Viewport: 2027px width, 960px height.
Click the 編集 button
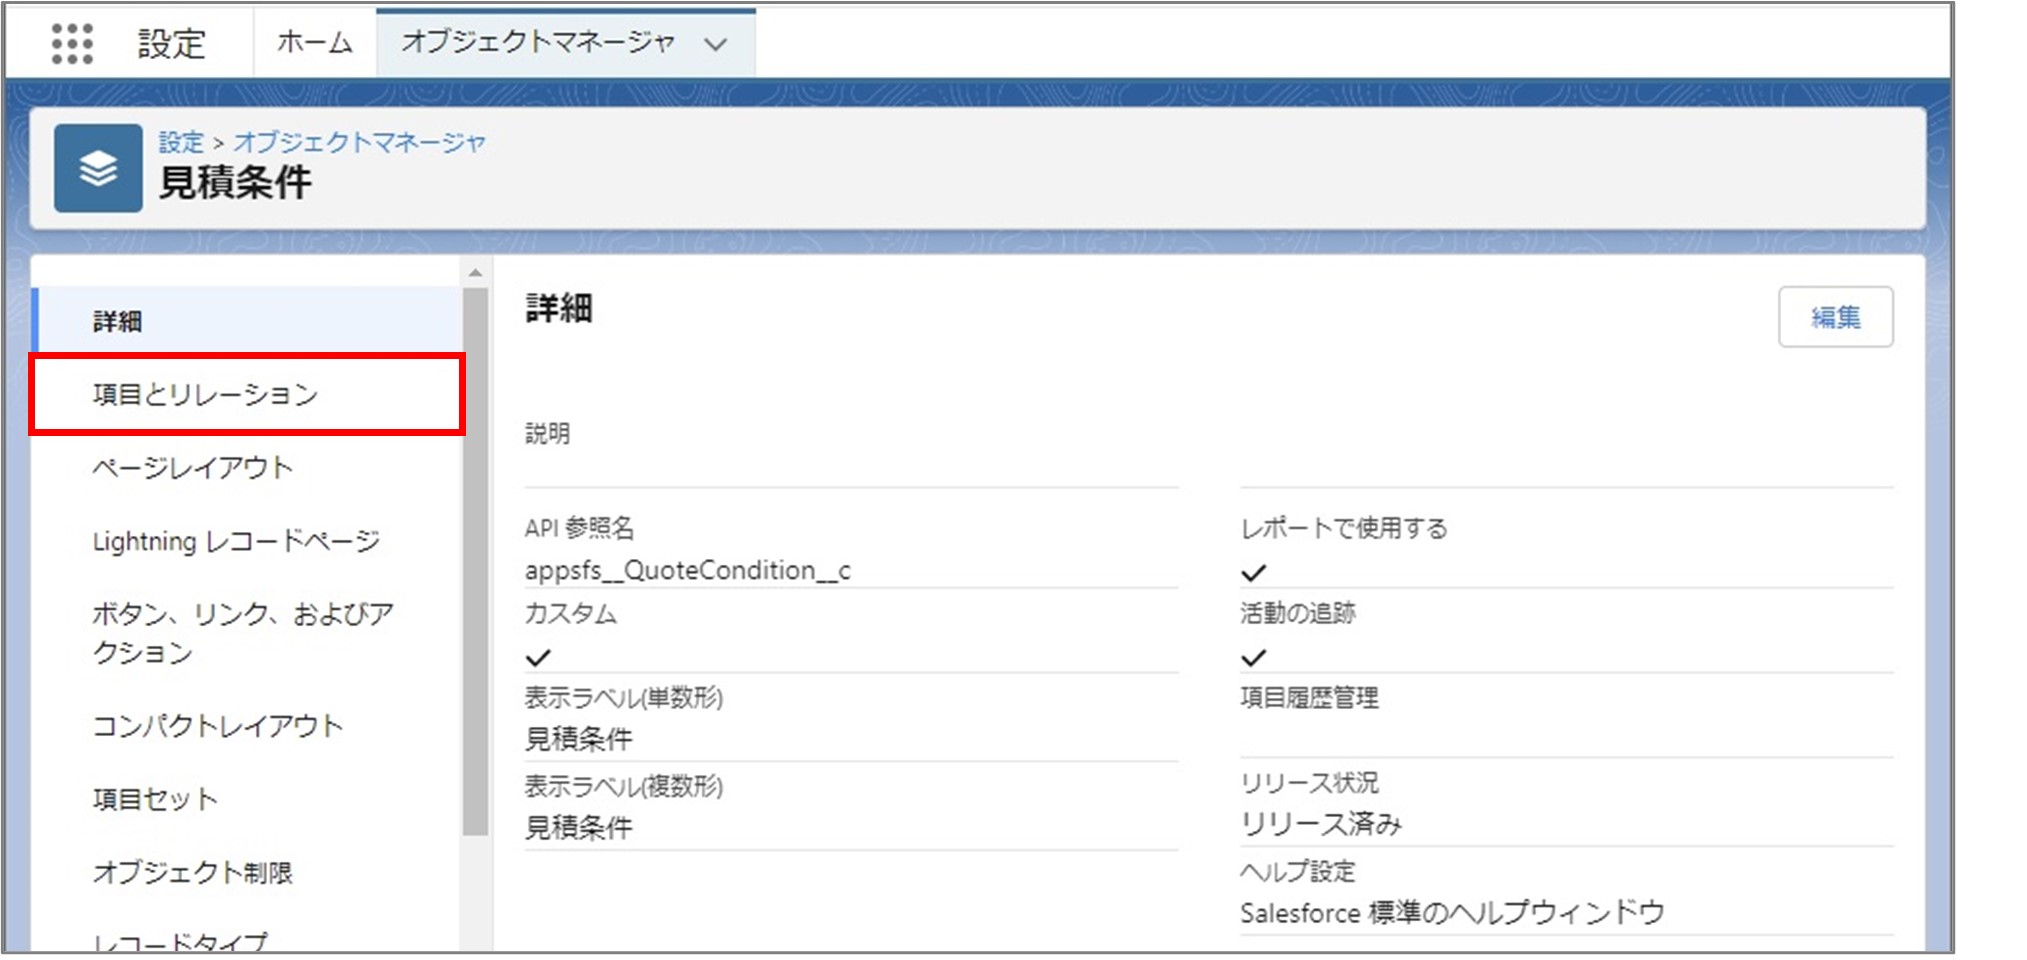point(1835,317)
